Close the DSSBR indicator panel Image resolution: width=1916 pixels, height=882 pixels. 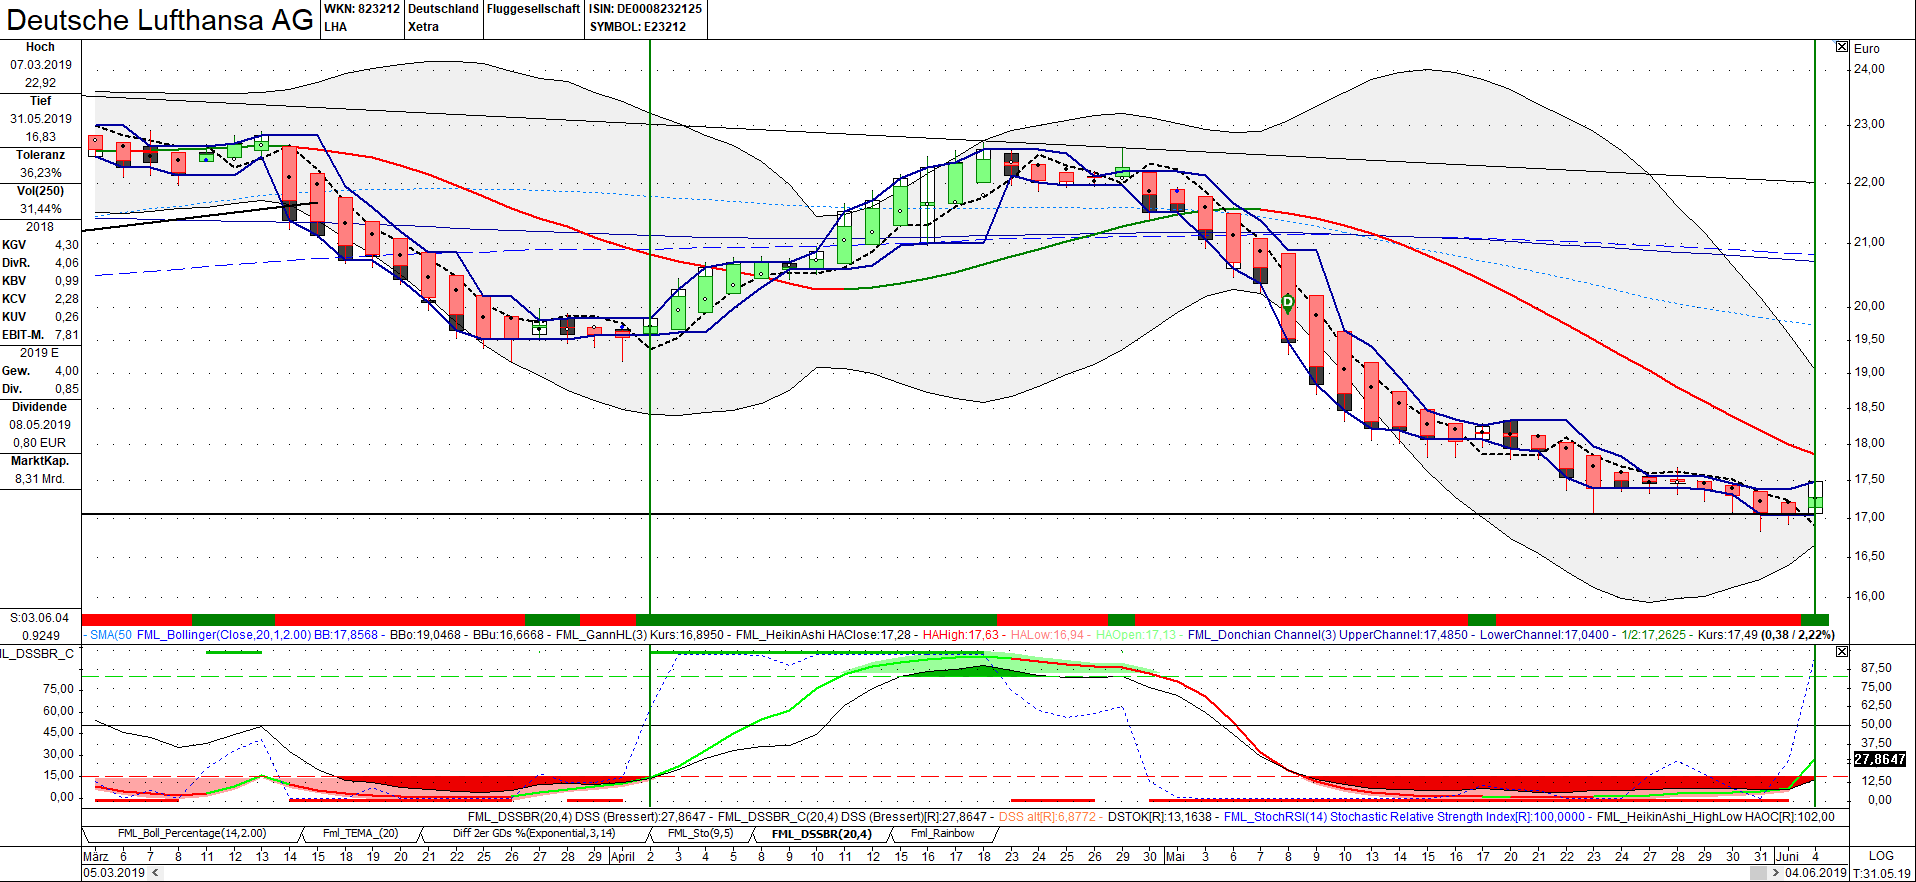[1842, 651]
